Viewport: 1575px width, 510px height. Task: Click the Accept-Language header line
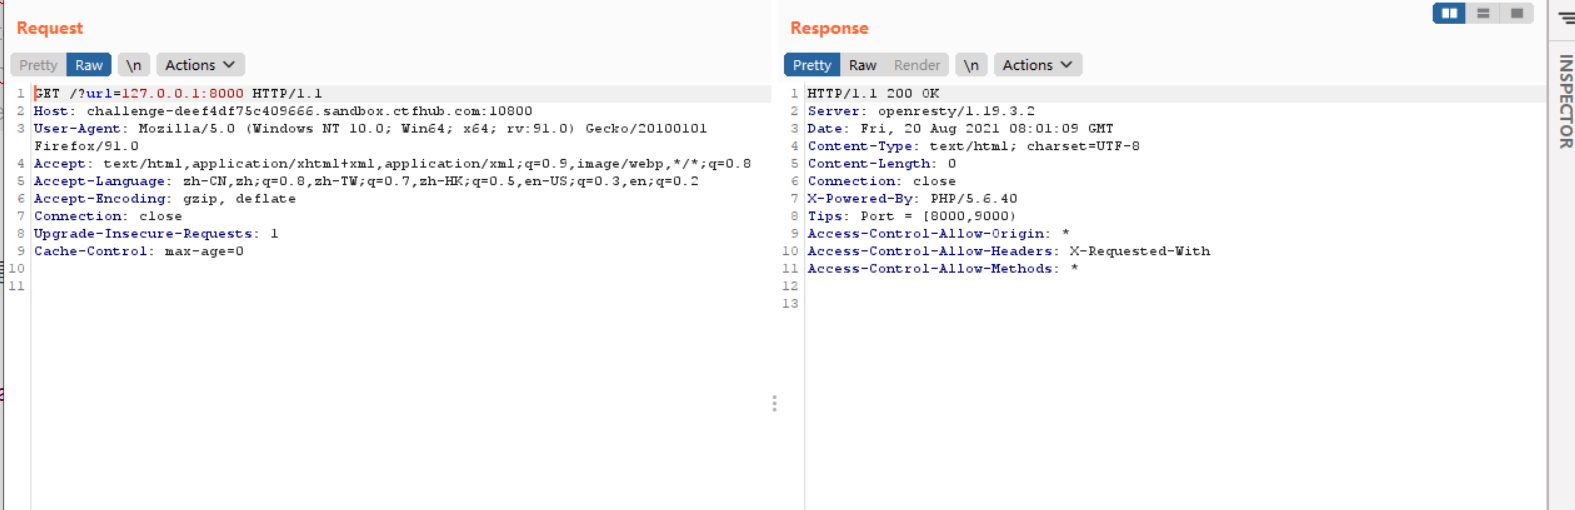tap(366, 181)
